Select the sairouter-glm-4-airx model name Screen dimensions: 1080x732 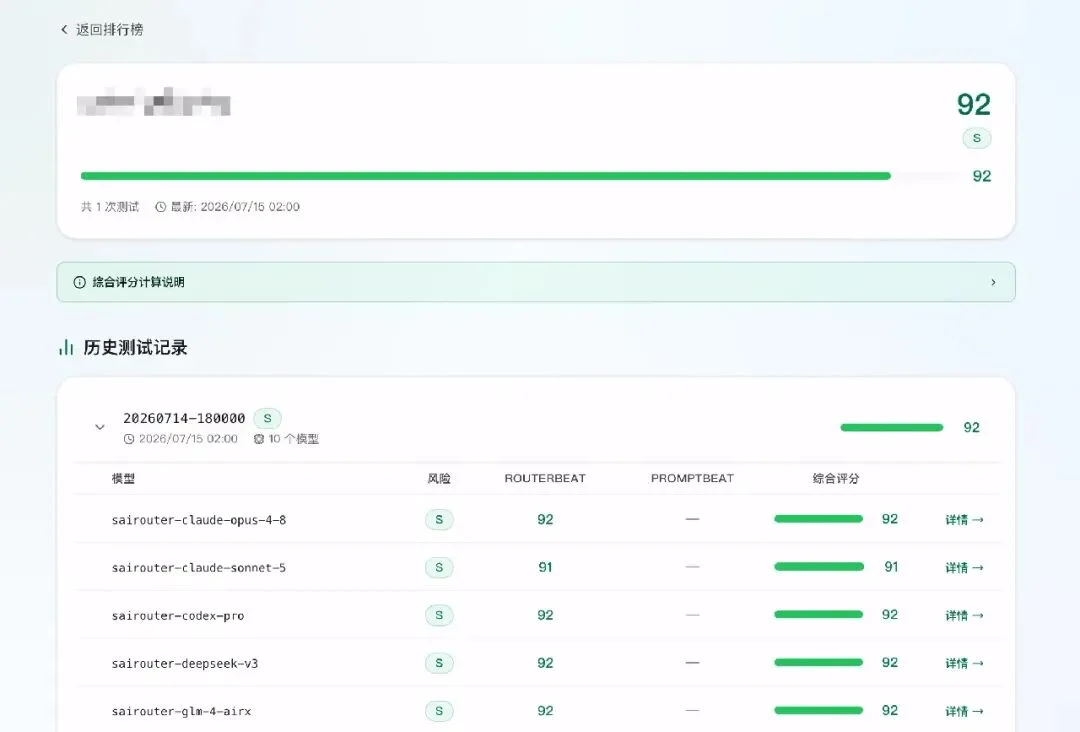(x=181, y=711)
